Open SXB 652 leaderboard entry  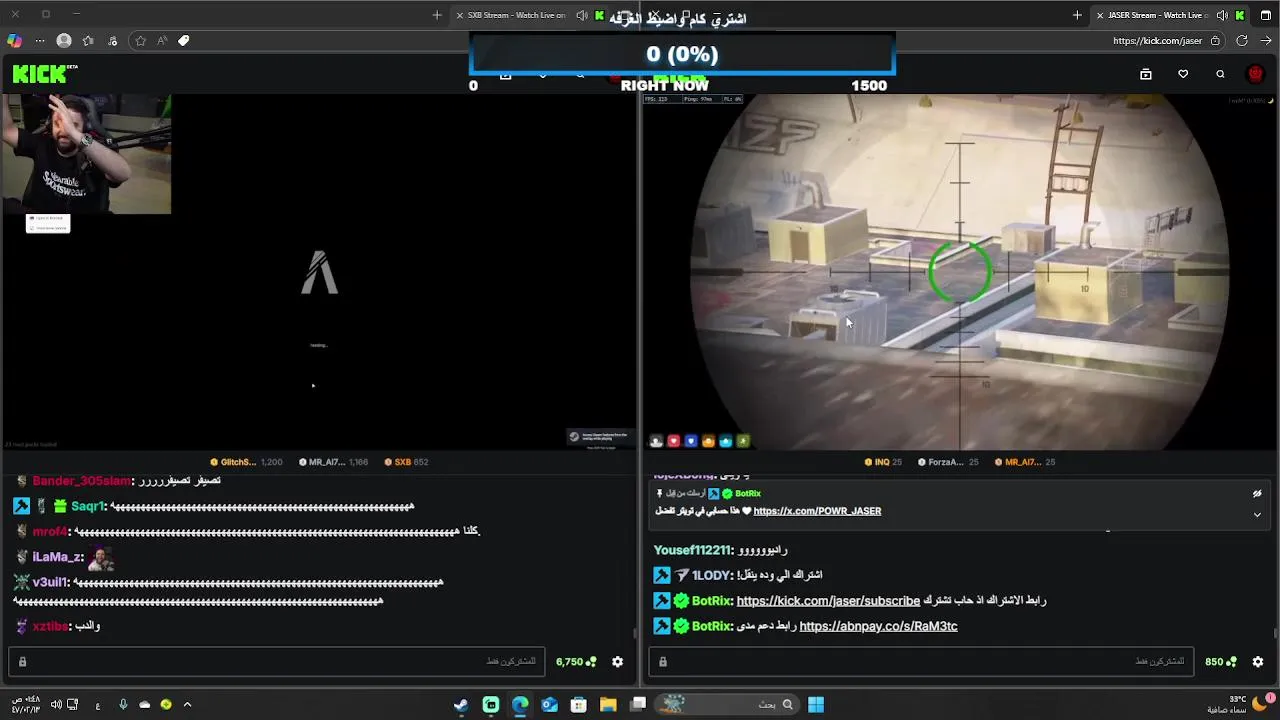pos(405,462)
